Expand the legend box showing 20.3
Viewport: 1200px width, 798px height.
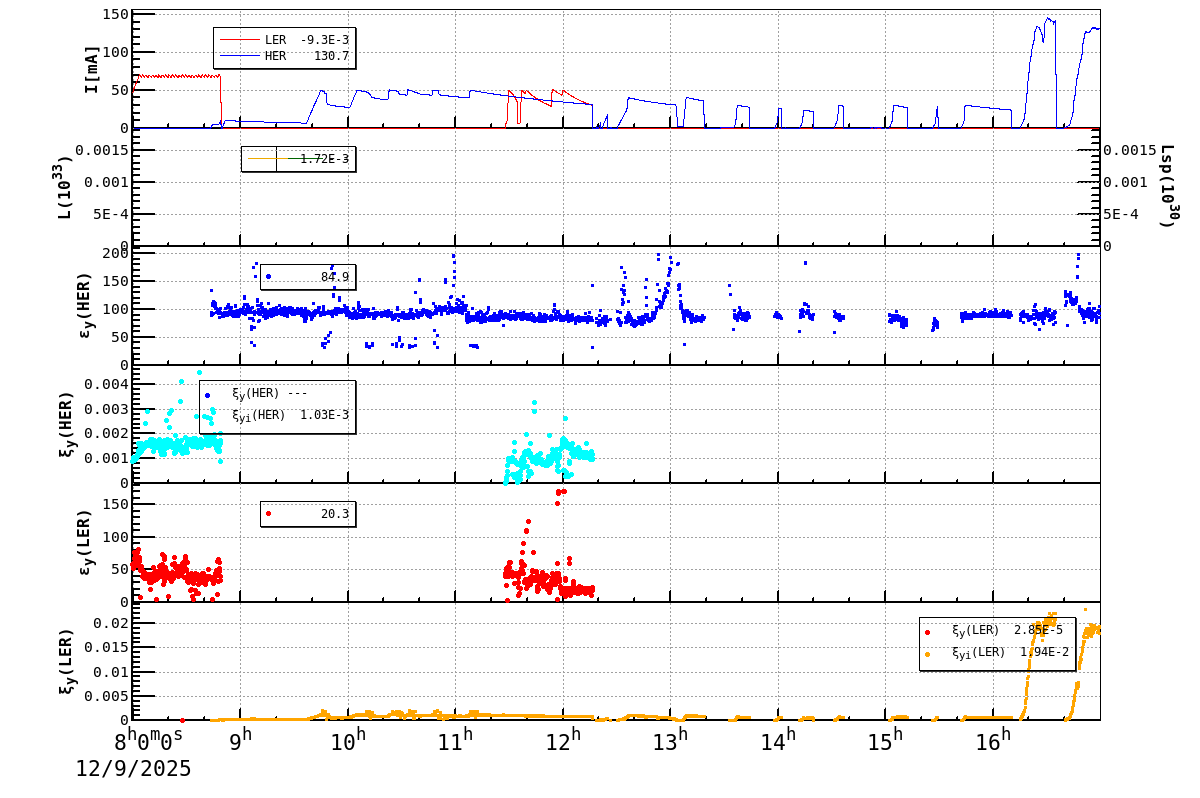pyautogui.click(x=310, y=512)
